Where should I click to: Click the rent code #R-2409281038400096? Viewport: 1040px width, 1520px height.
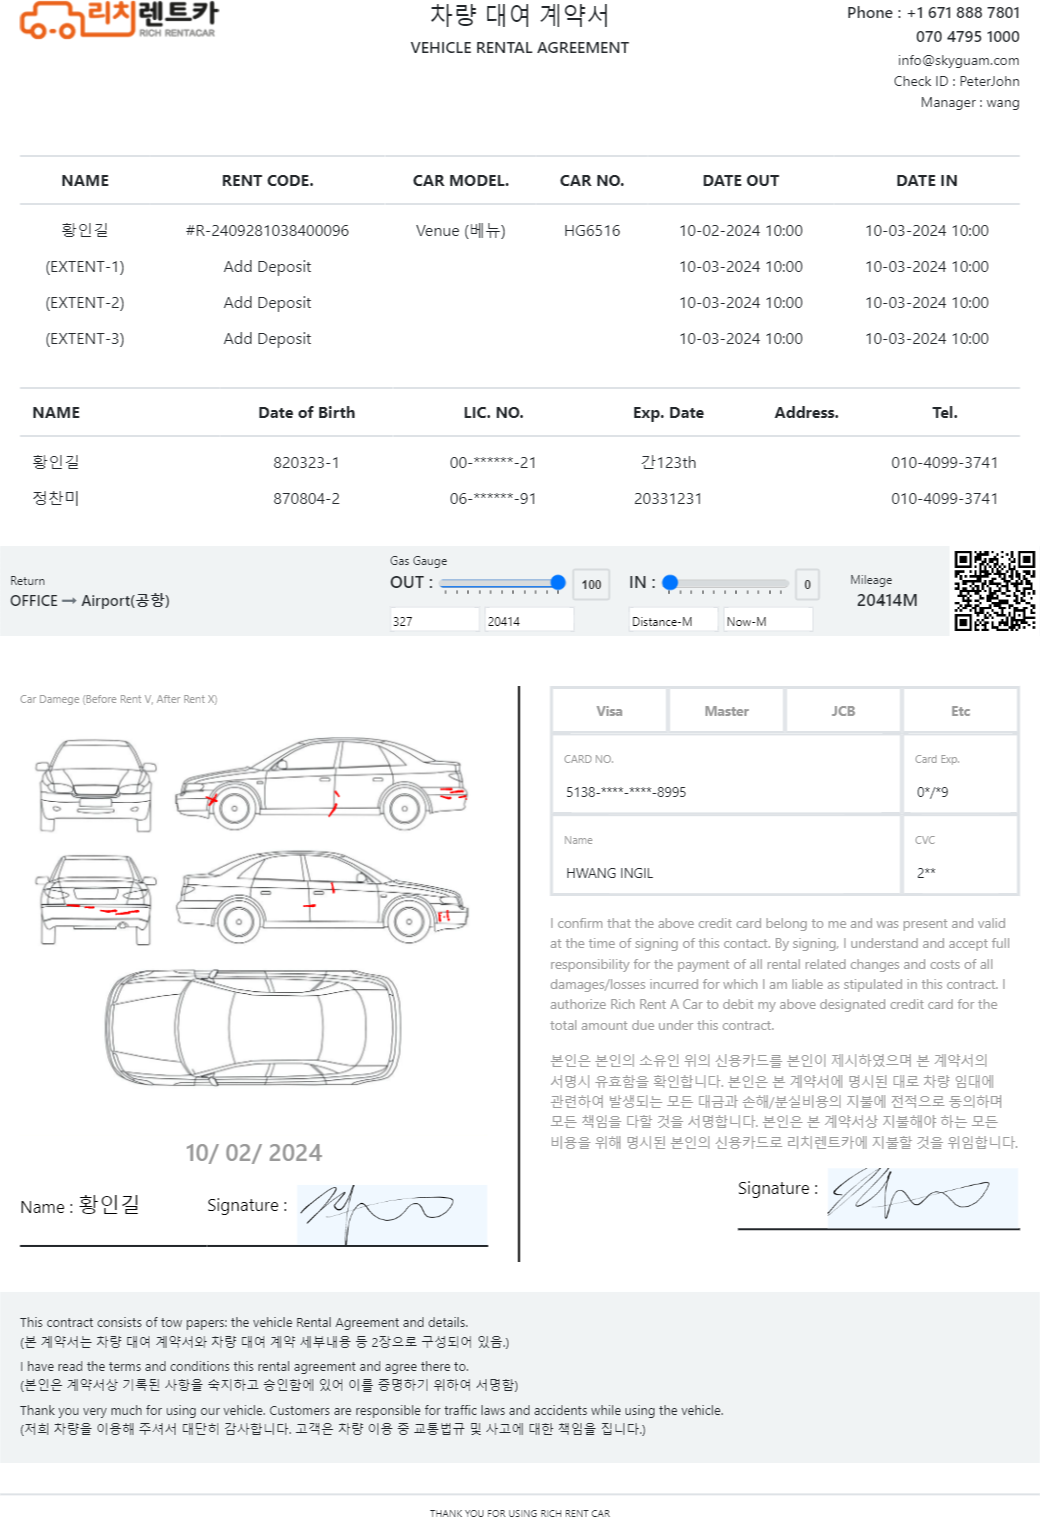267,231
